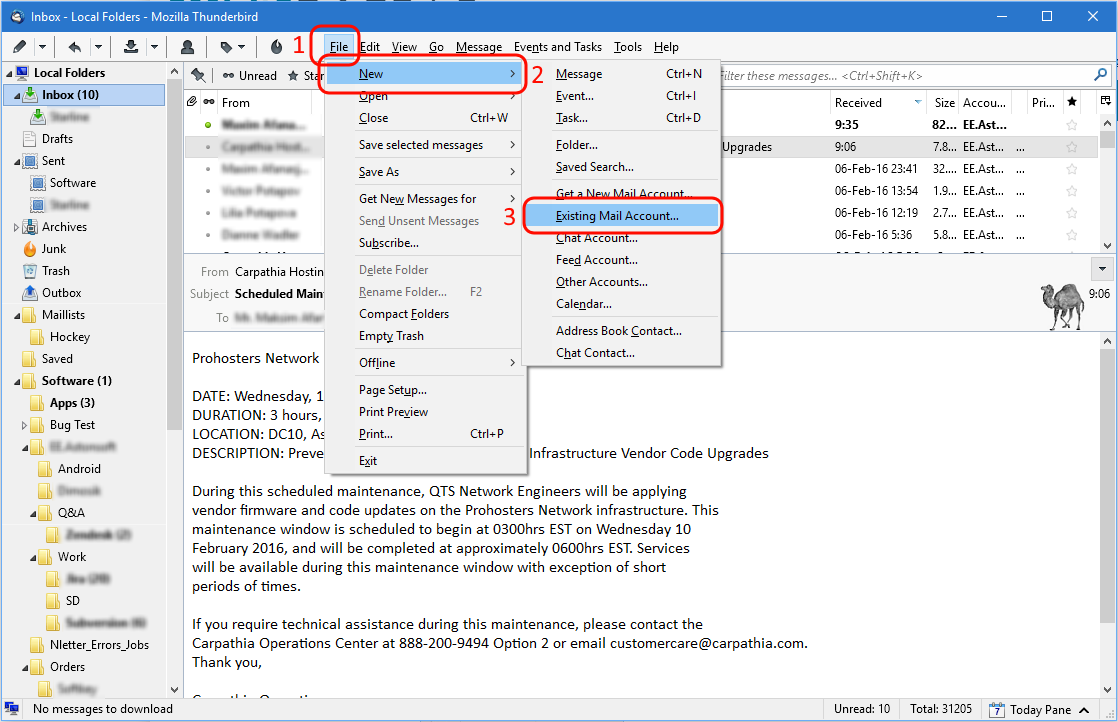Click the sender camel avatar image

[x=1063, y=306]
